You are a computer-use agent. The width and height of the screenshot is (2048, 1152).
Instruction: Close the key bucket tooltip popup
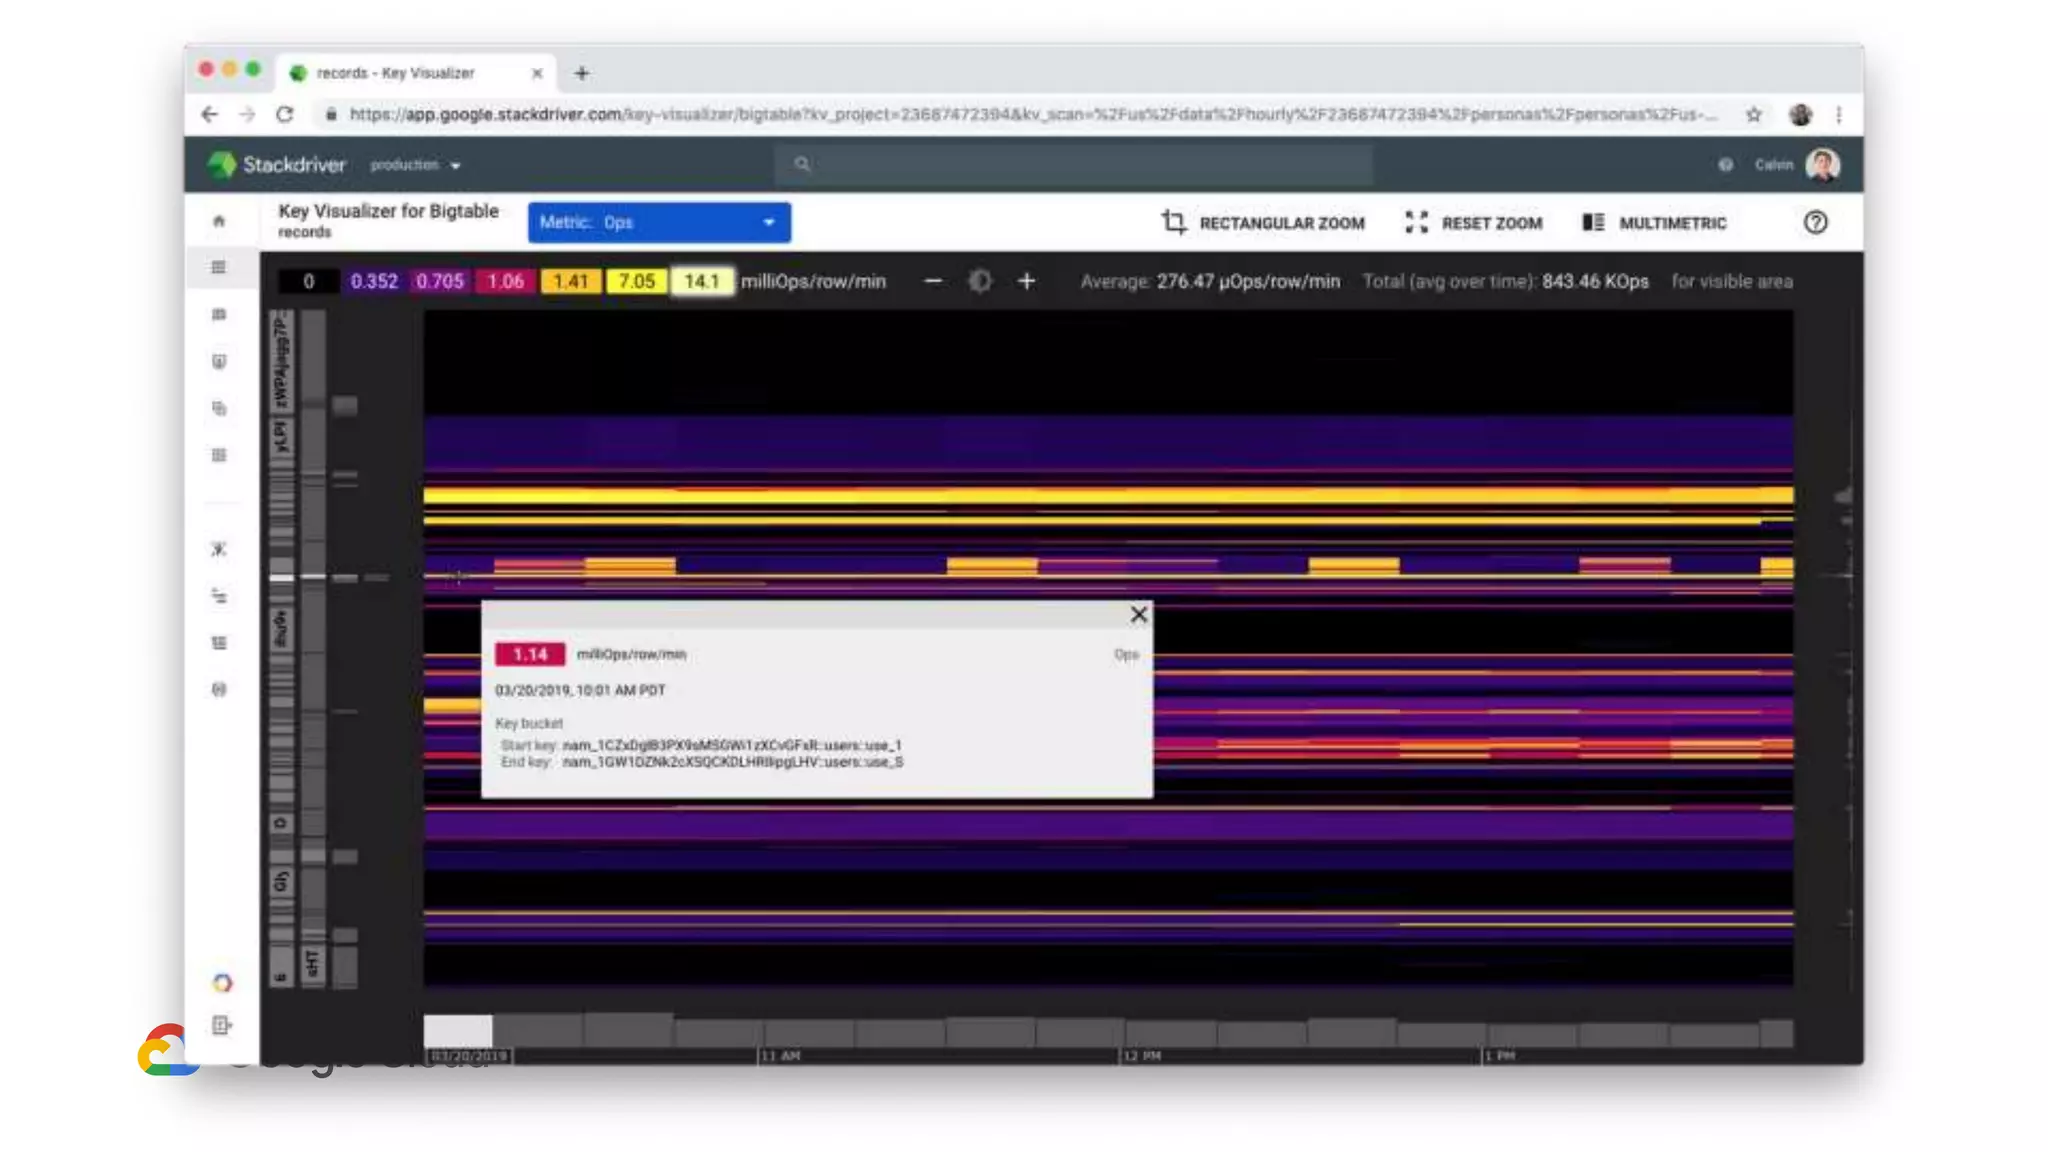pyautogui.click(x=1138, y=615)
